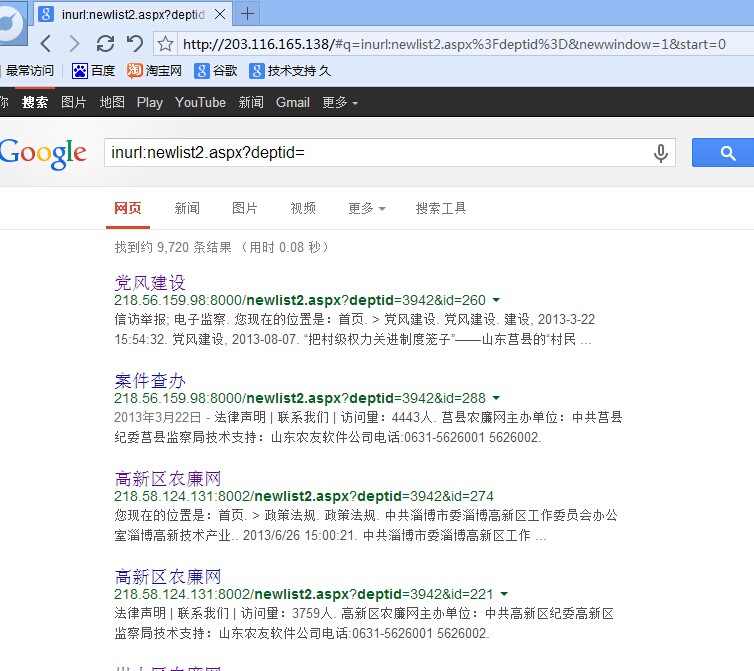Click the microphone voice search icon

661,153
